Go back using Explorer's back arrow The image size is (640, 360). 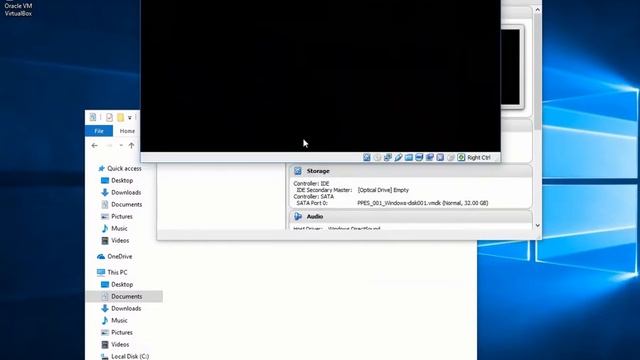[x=94, y=145]
